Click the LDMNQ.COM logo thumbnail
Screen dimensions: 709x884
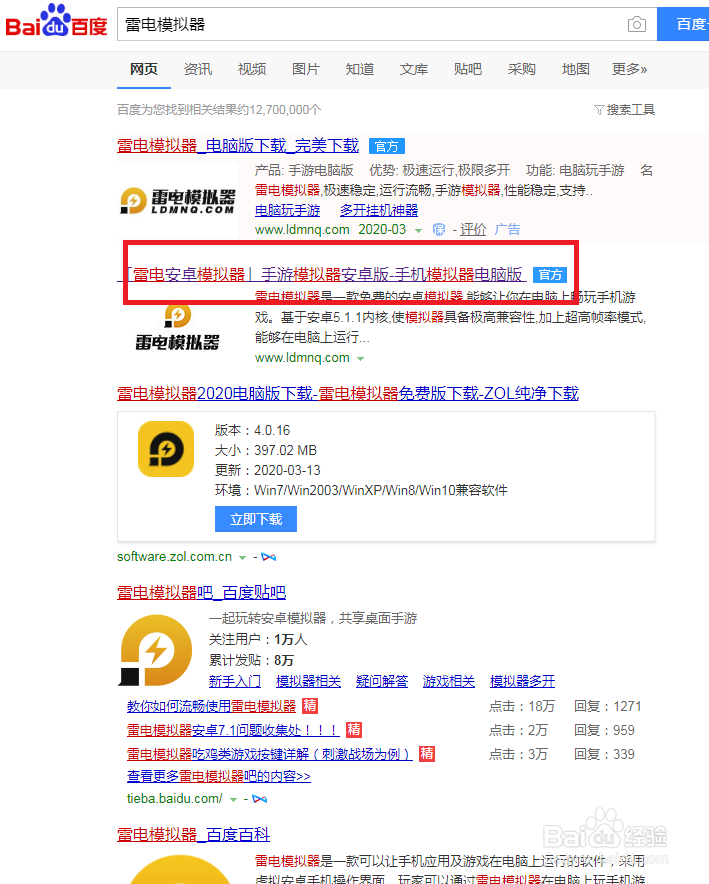pyautogui.click(x=177, y=201)
